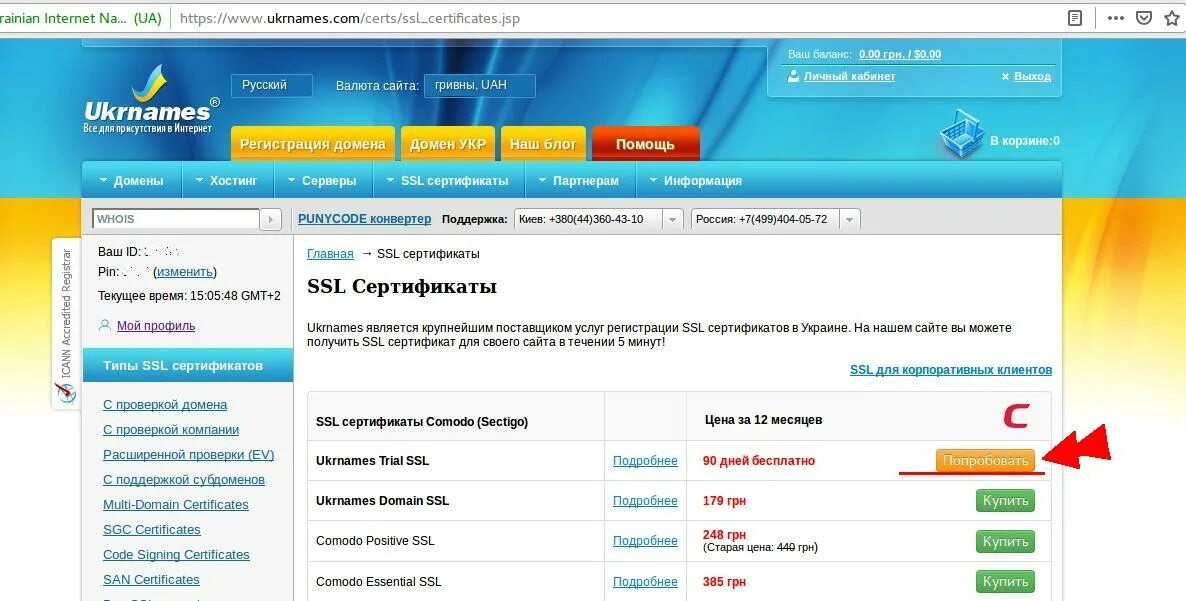The height and width of the screenshot is (601, 1186).
Task: Open Multi-Domain Certificates sidebar link
Action: pos(175,504)
